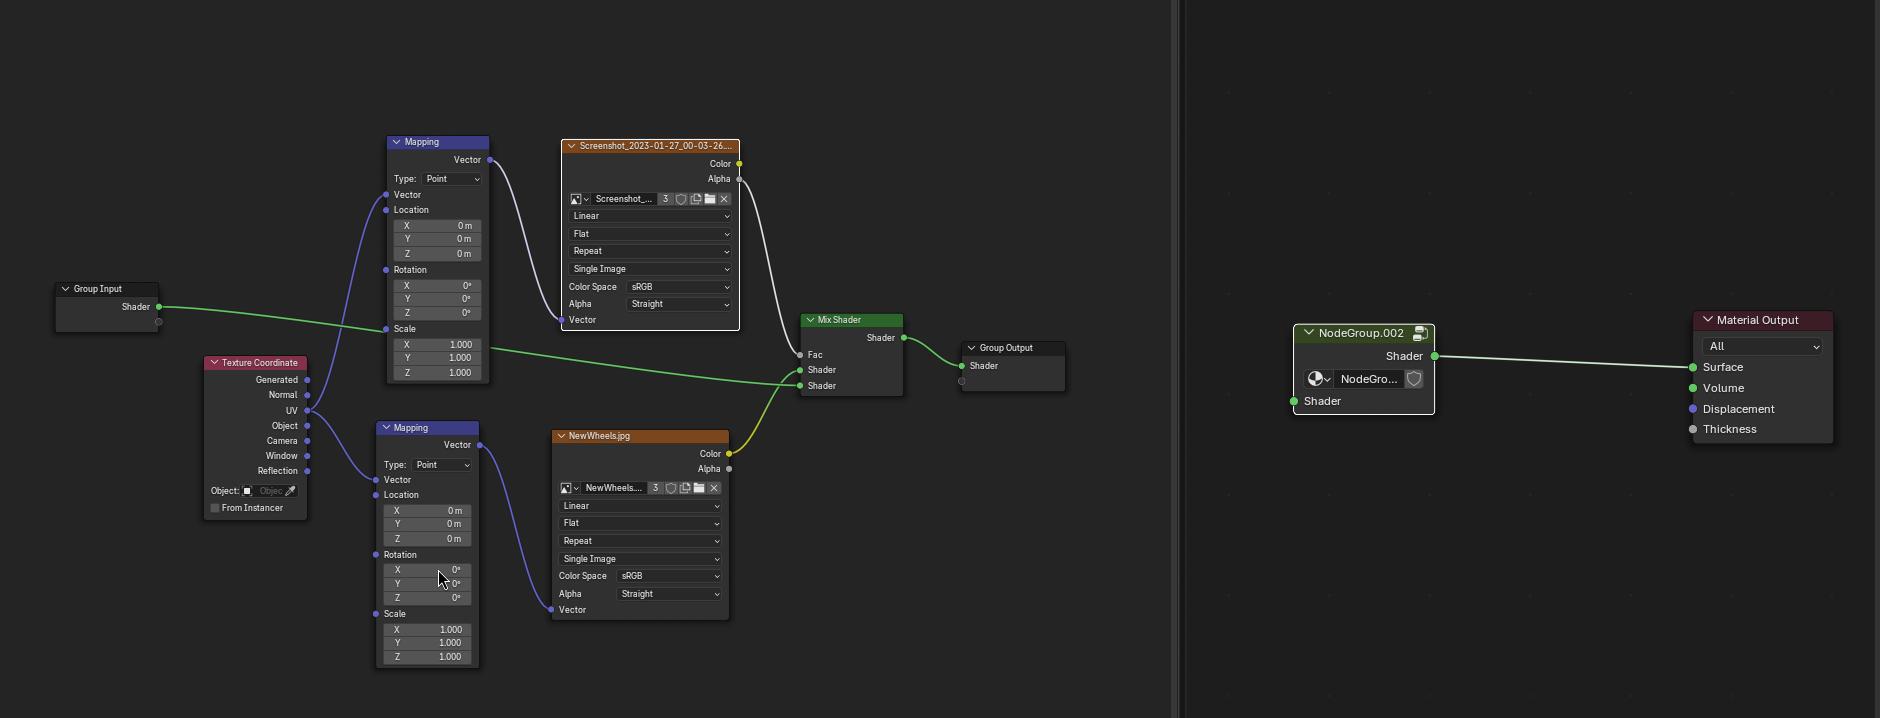Open Type dropdown on lower Mapping node
Viewport: 1880px width, 718px height.
442,465
